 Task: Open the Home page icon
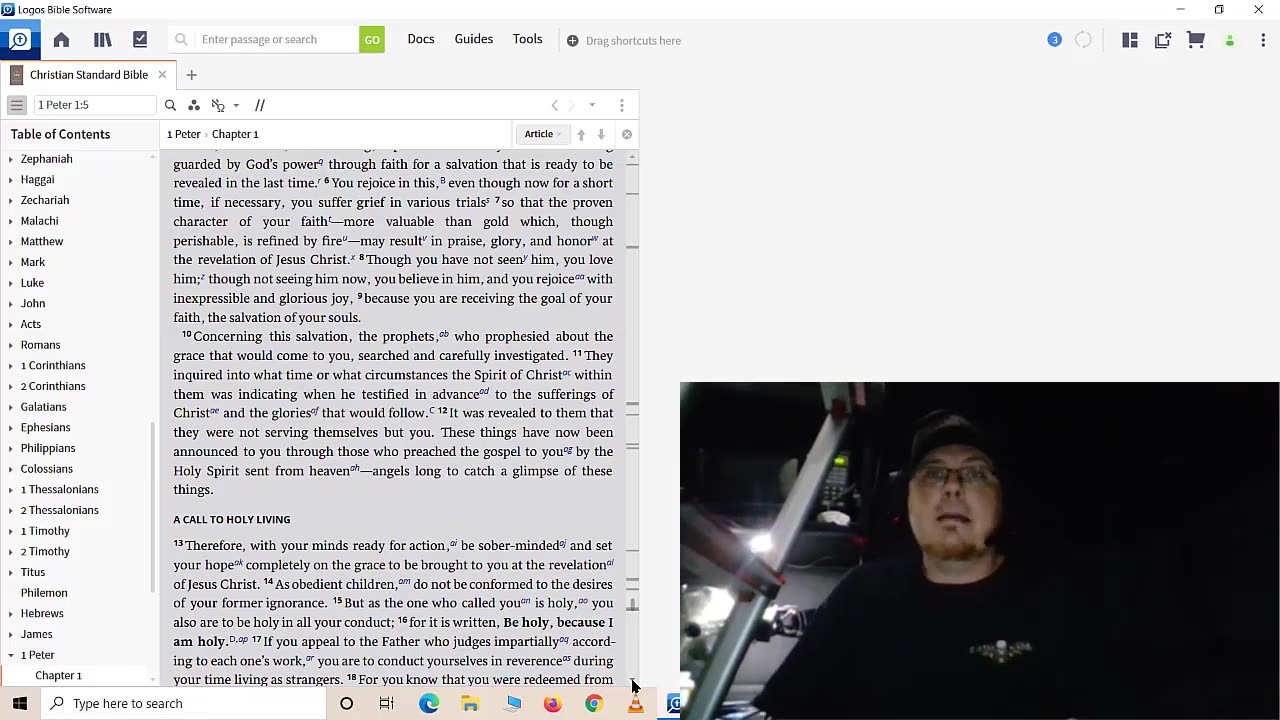(61, 40)
